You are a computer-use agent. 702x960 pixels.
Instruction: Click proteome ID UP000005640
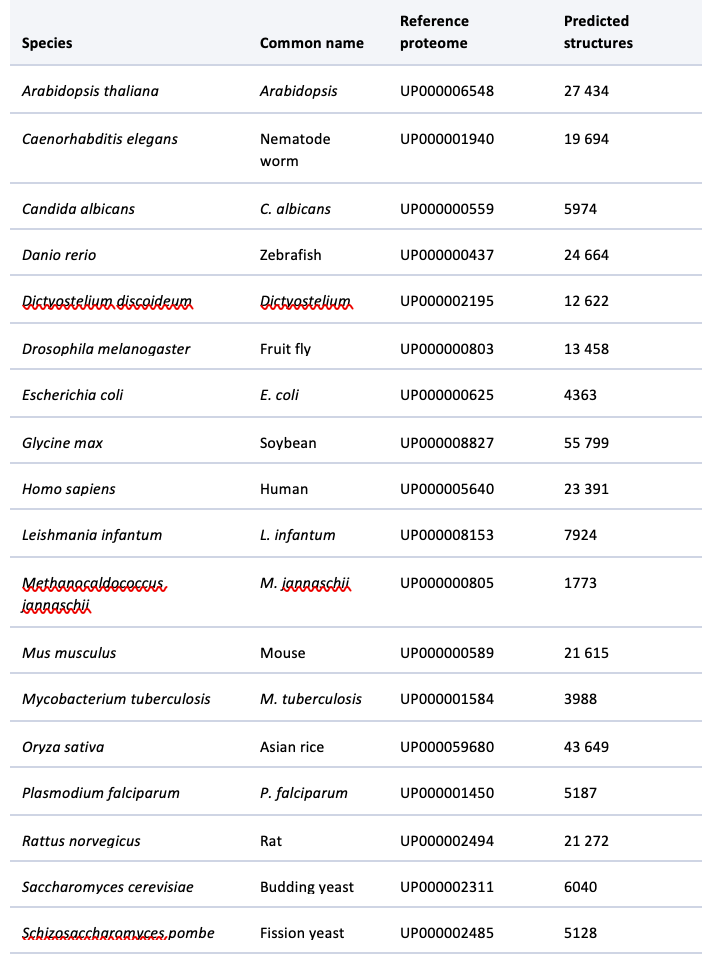tap(447, 489)
